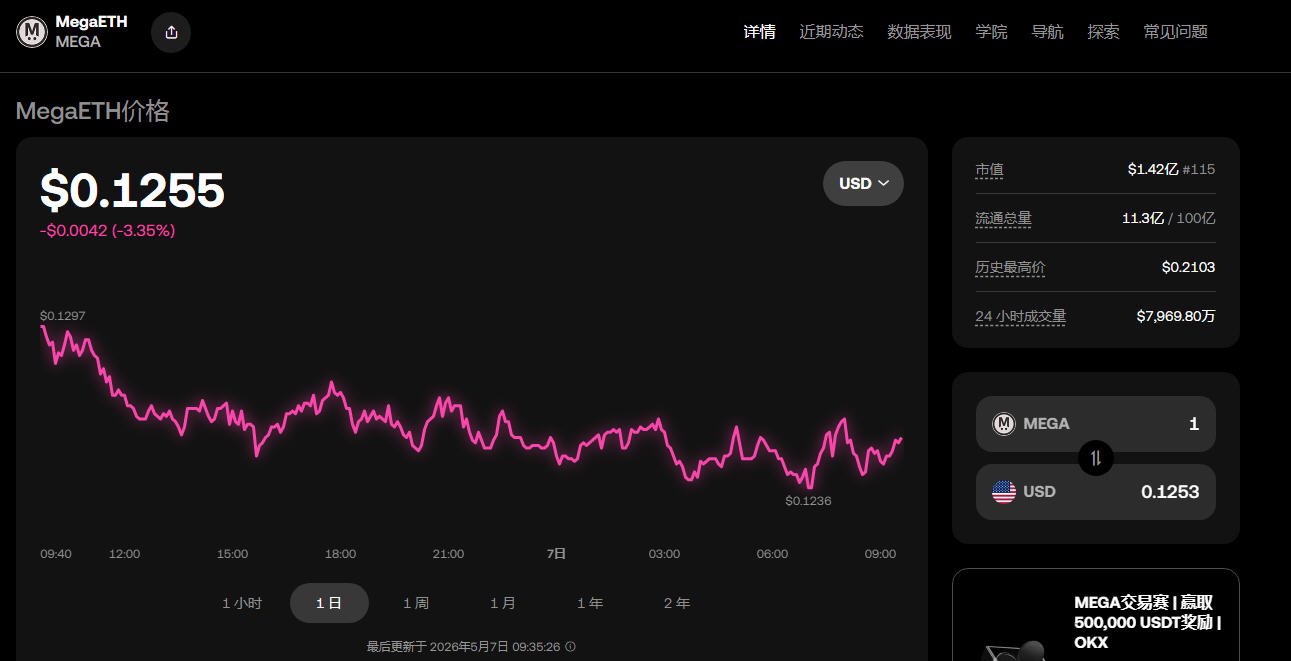Click the US flag icon in converter
Image resolution: width=1291 pixels, height=661 pixels.
click(x=1003, y=492)
